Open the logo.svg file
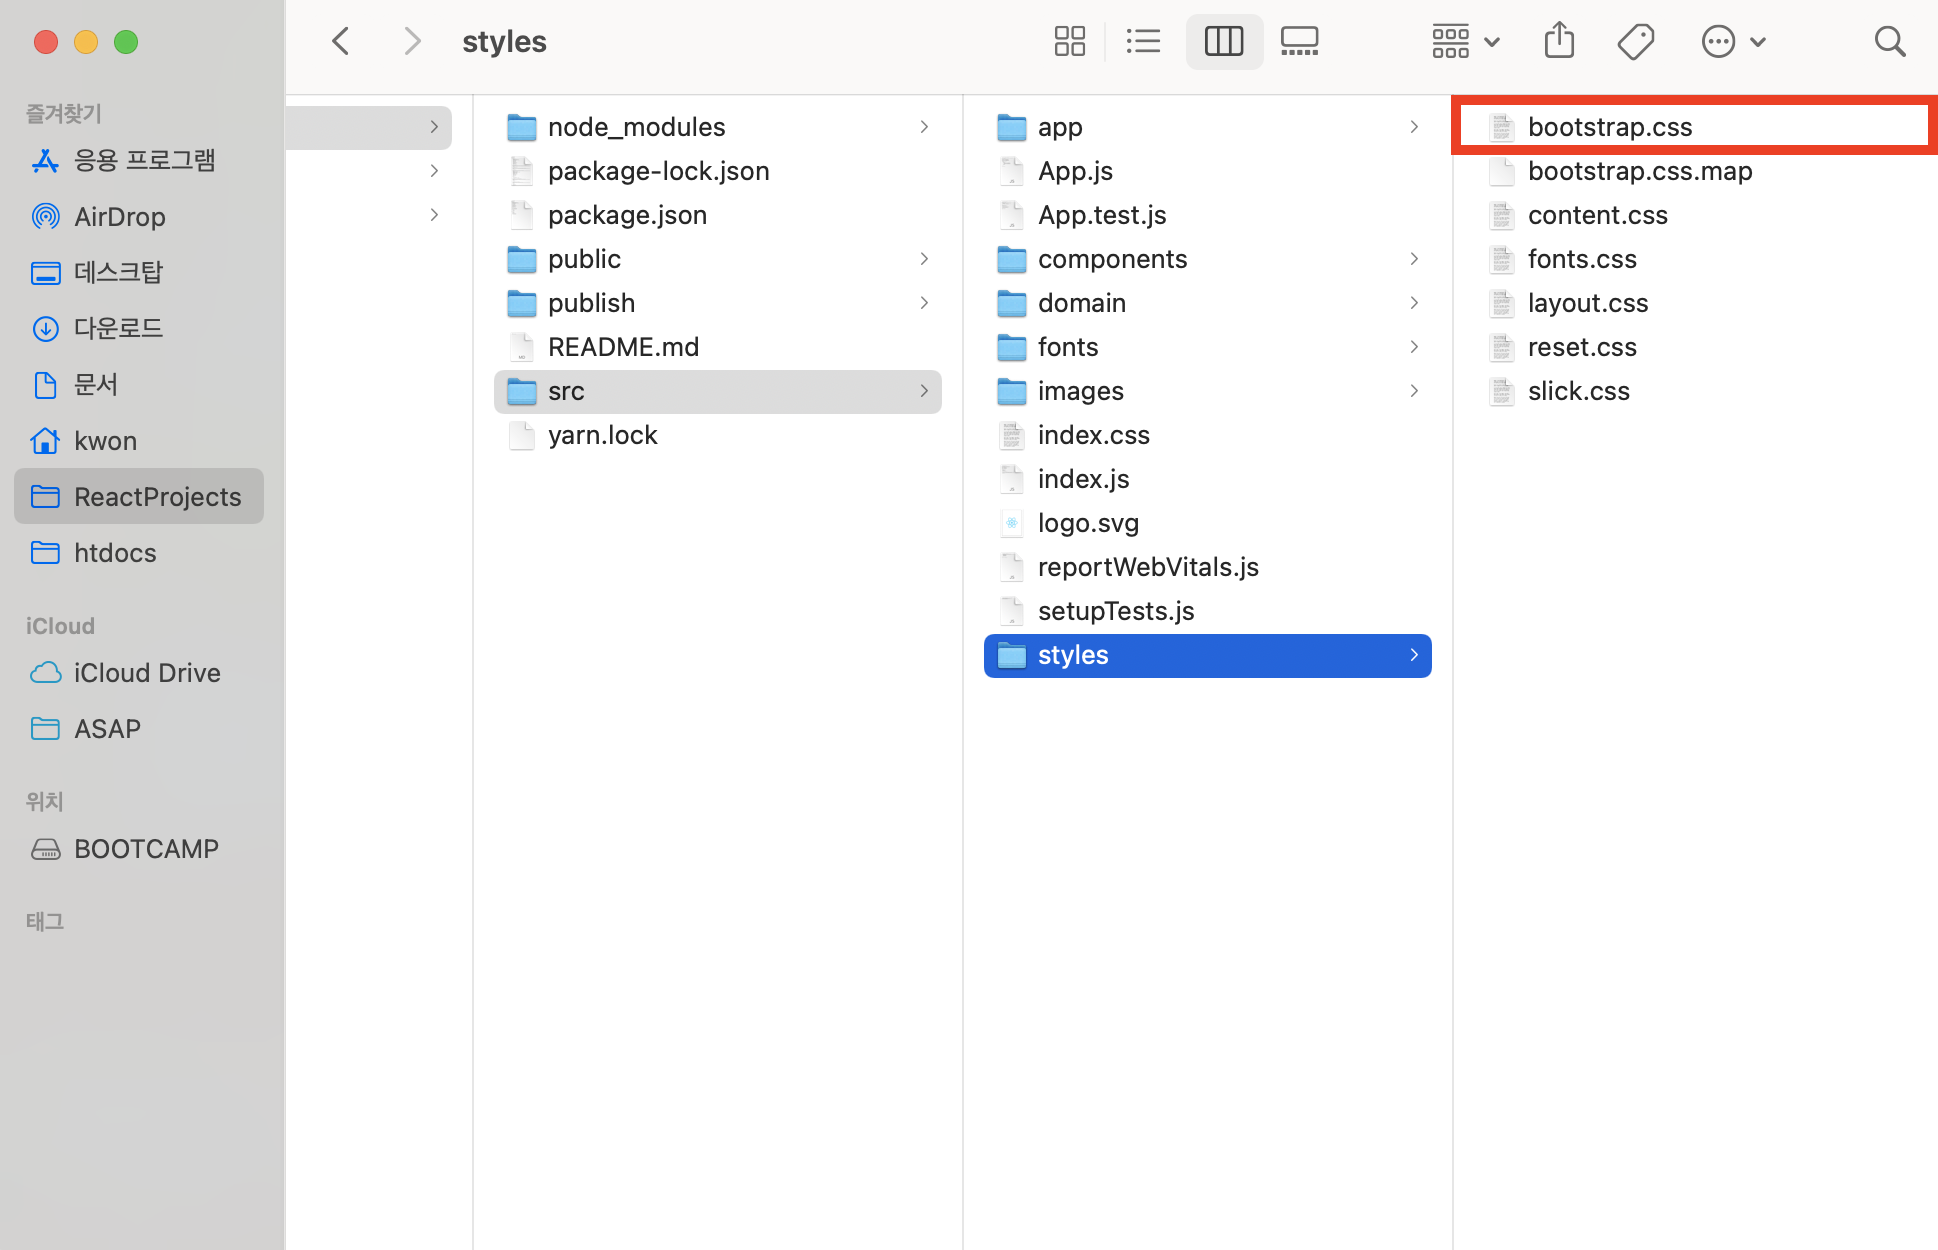 1088,522
